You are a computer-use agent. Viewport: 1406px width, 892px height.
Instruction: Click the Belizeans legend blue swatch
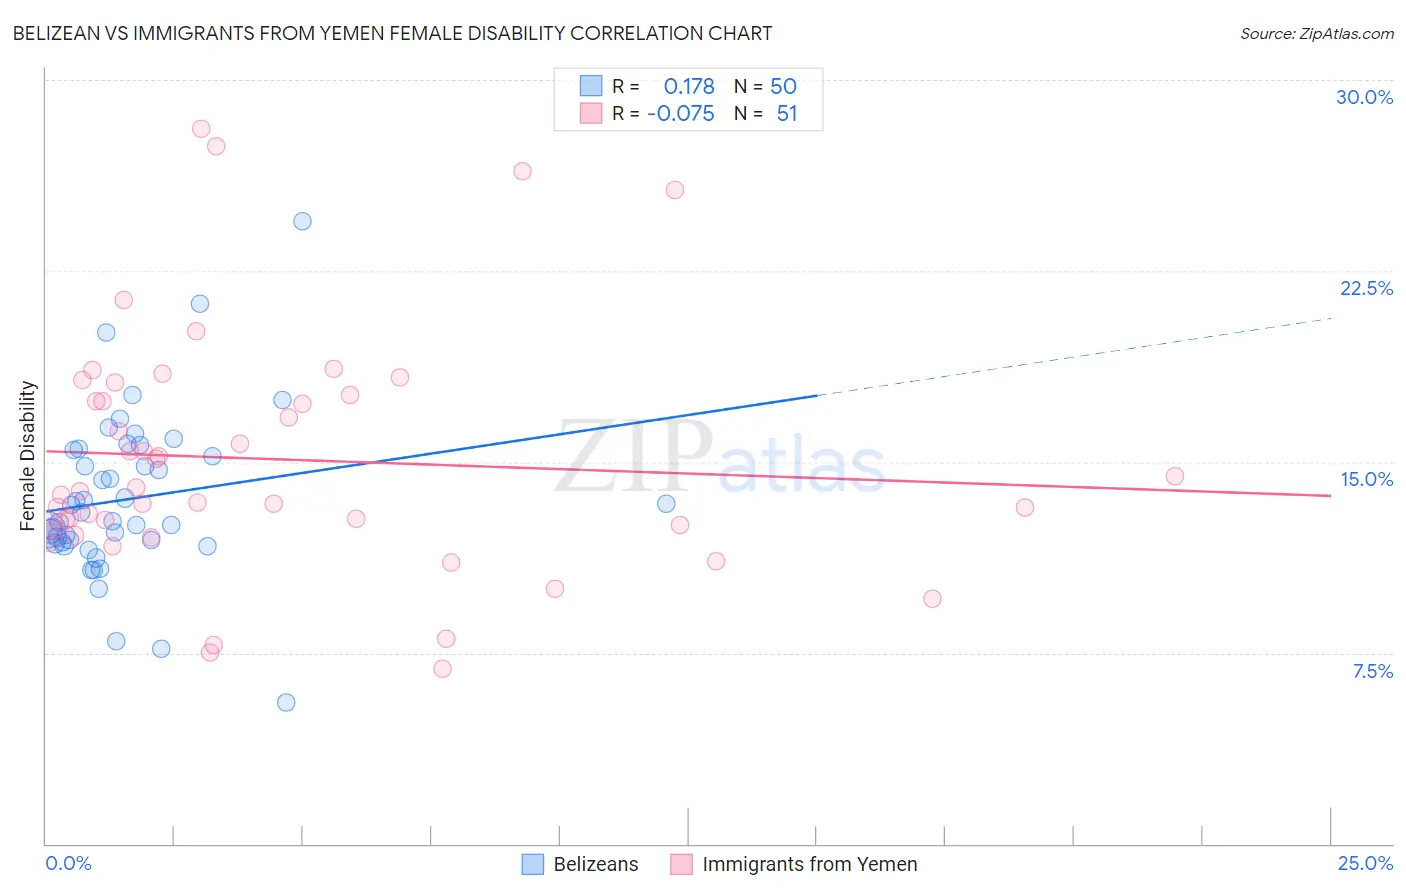(533, 864)
